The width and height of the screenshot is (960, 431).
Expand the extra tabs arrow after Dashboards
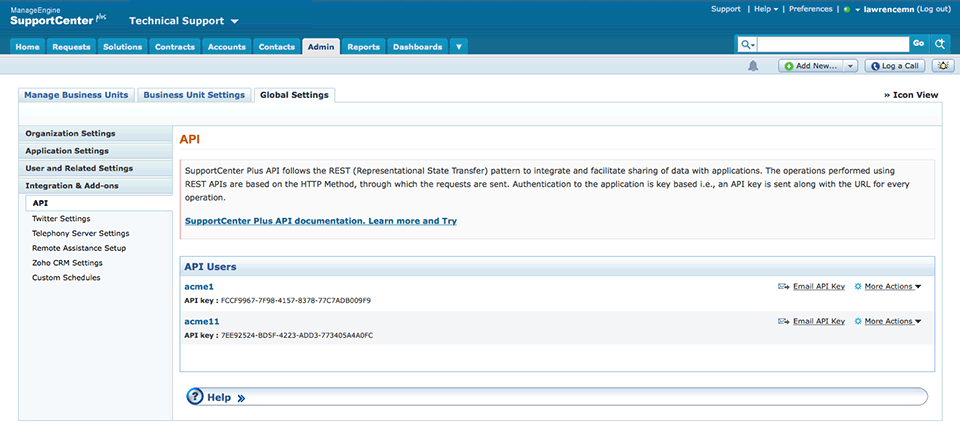459,47
